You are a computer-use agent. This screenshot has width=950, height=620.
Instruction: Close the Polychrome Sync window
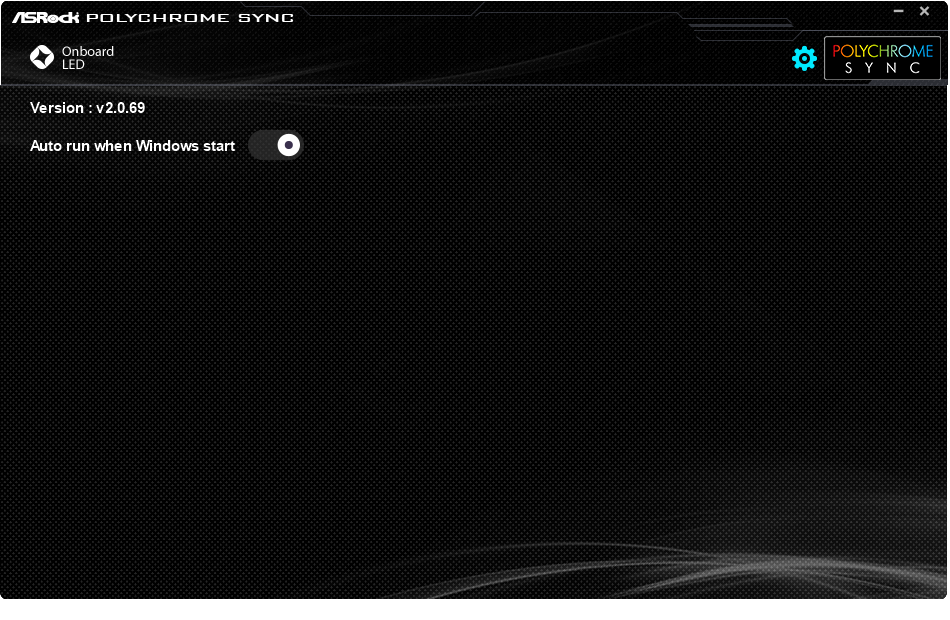[x=925, y=11]
